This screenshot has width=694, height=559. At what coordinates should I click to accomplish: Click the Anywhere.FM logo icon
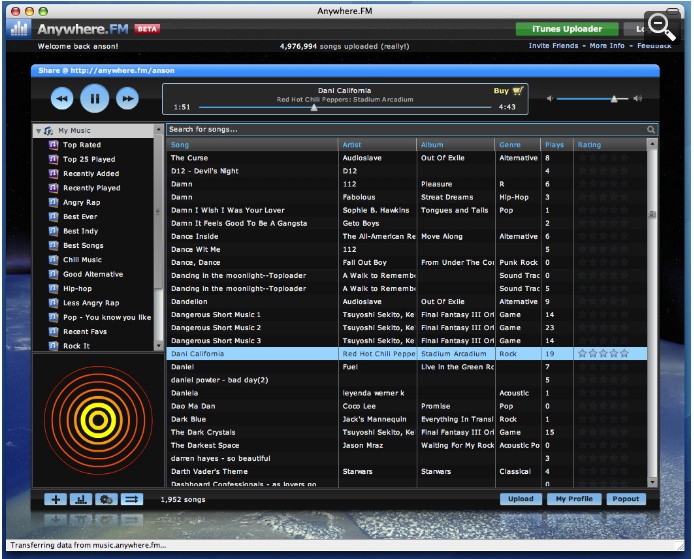click(x=19, y=29)
